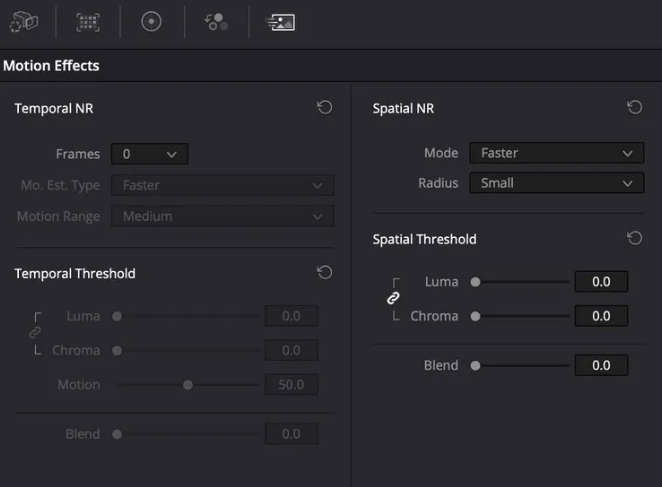Open the Spatial NR Radius dropdown

(556, 183)
